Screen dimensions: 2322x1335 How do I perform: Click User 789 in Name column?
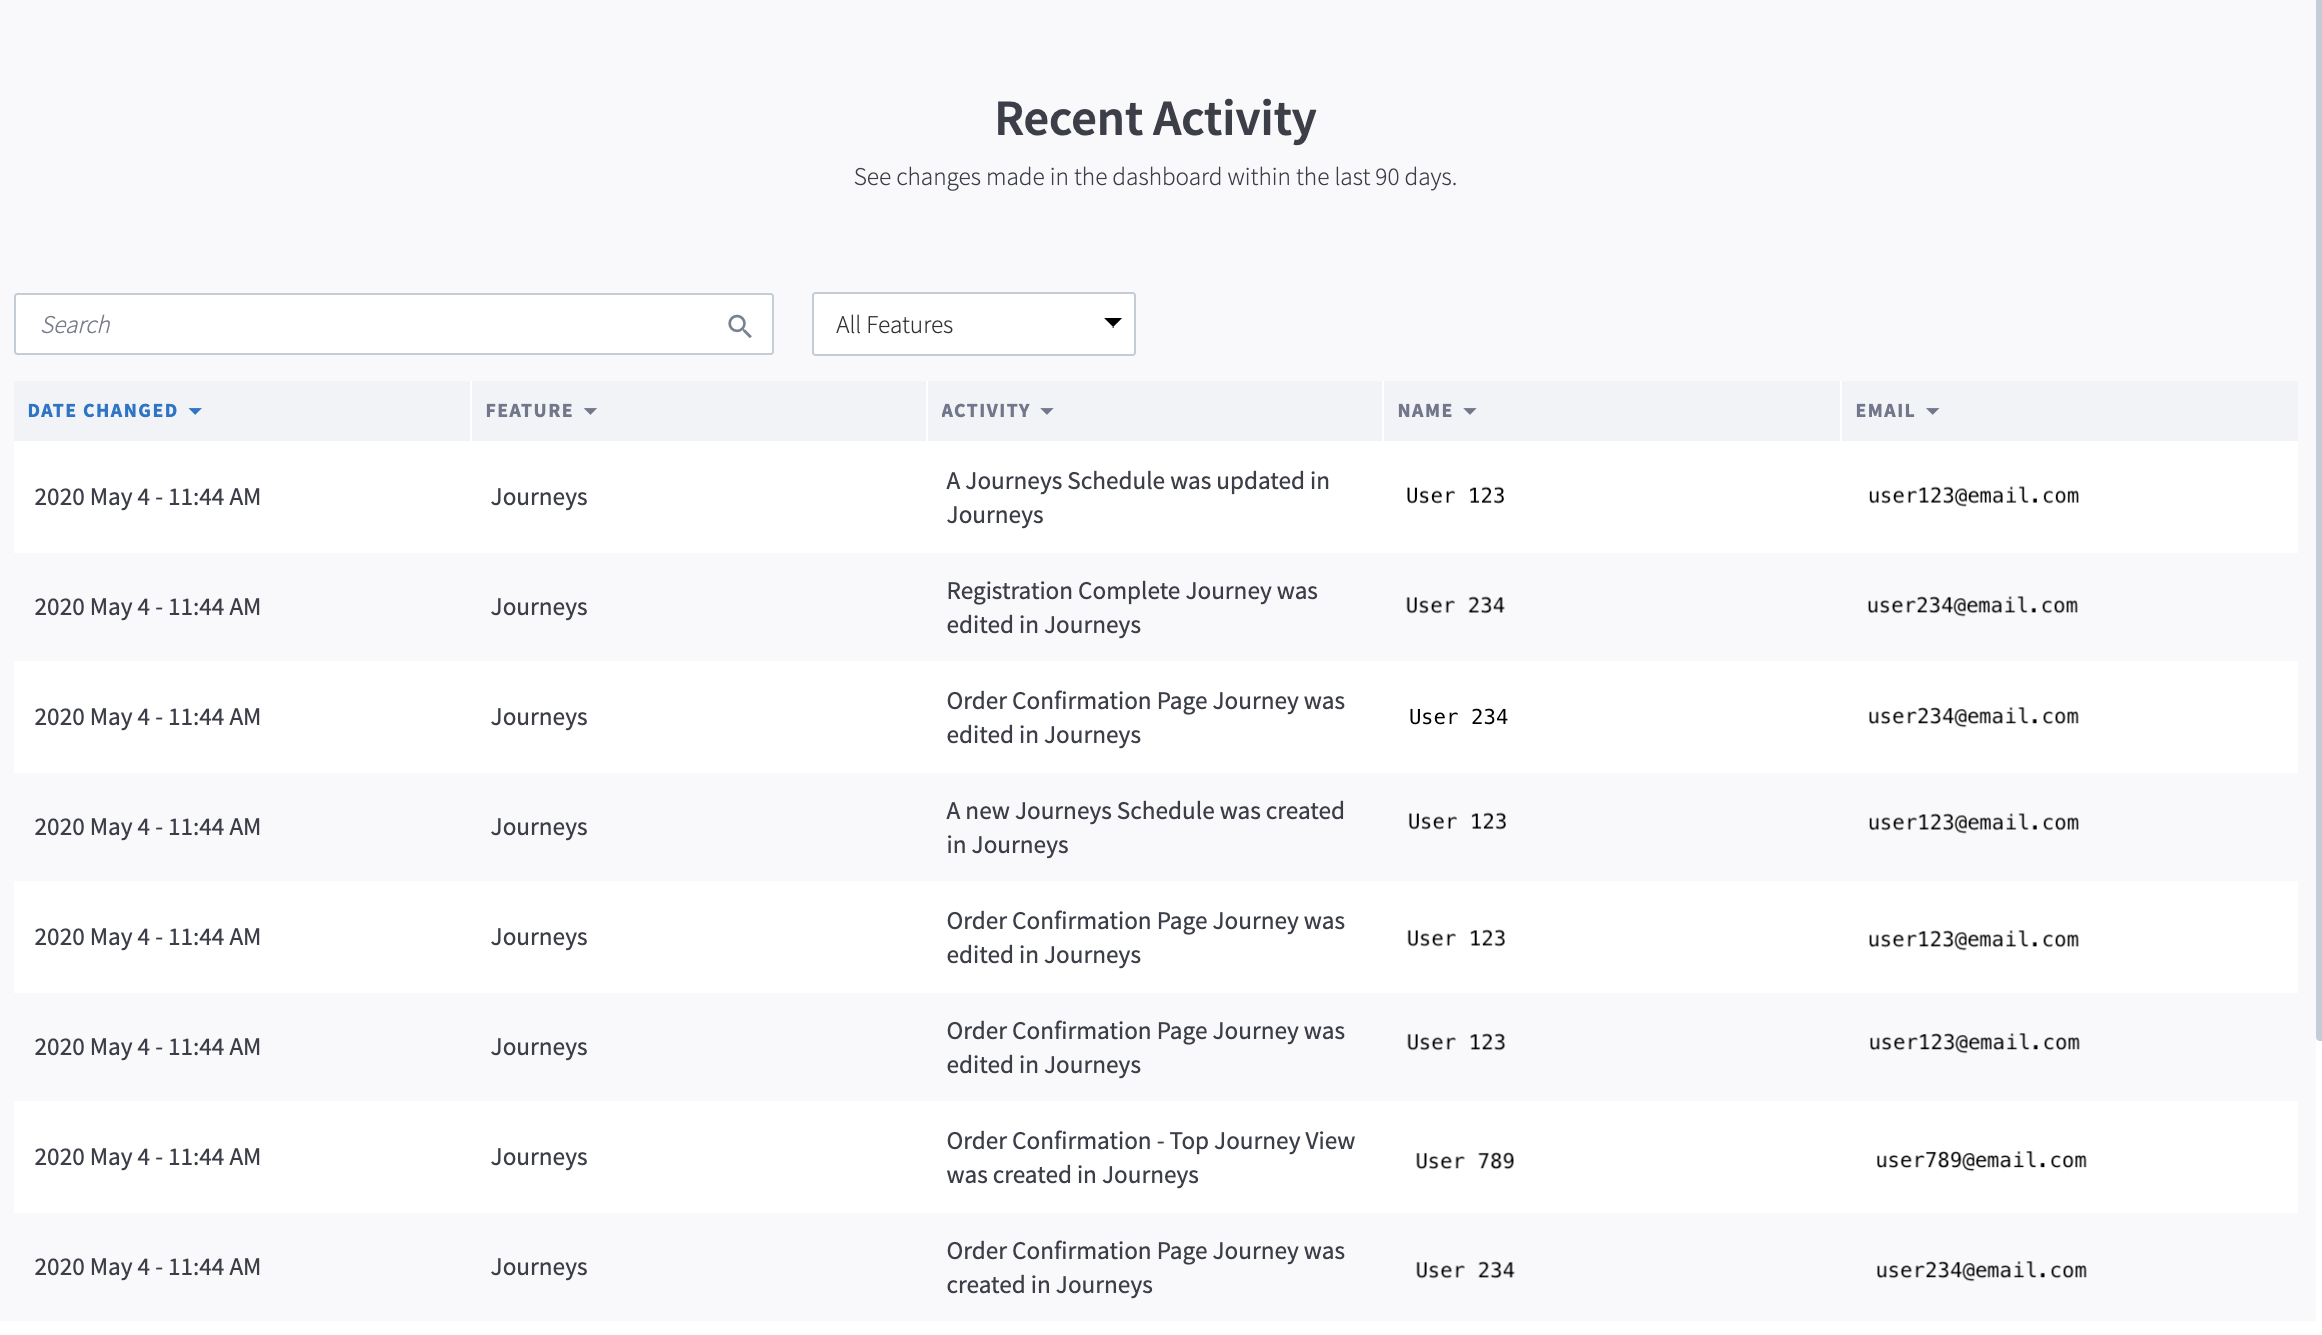(1465, 1161)
